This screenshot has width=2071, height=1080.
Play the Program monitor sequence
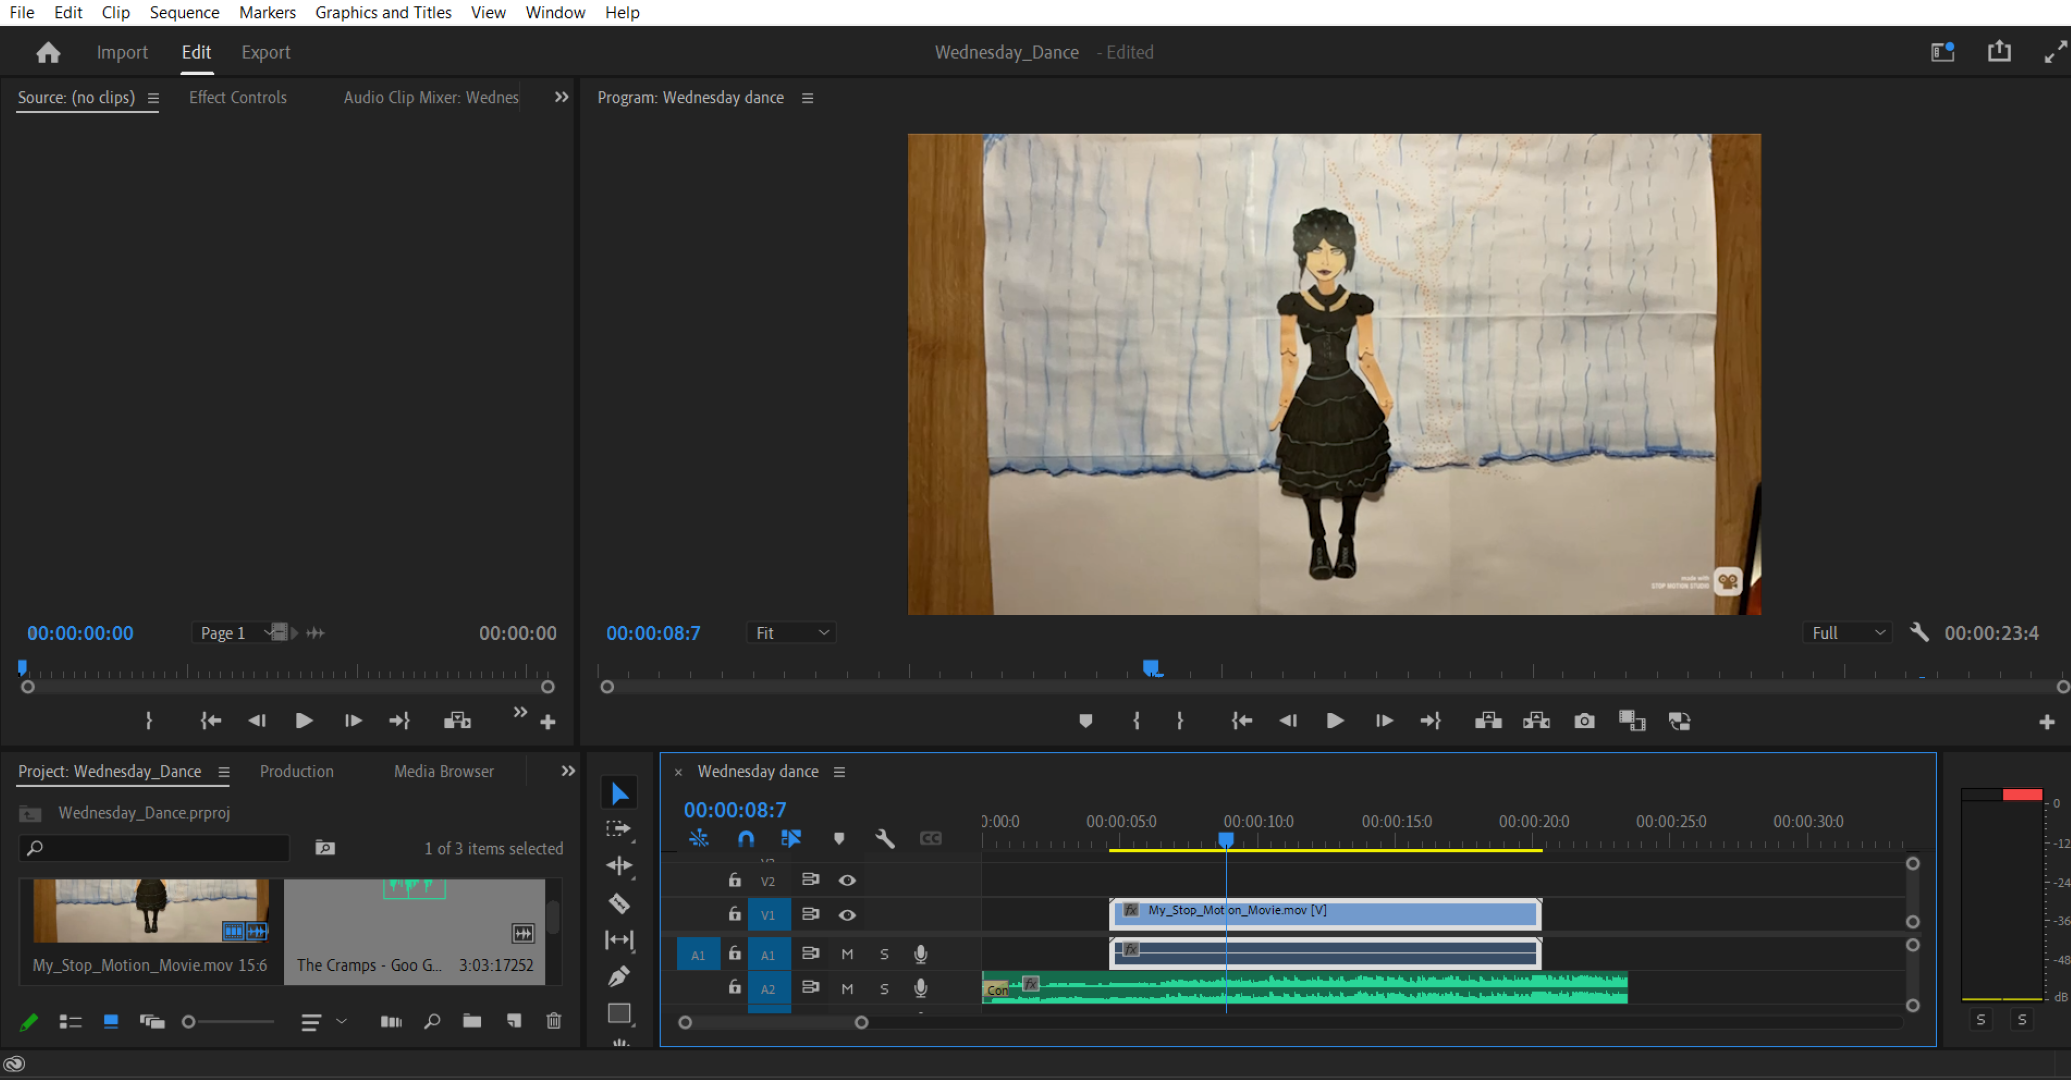pos(1334,721)
